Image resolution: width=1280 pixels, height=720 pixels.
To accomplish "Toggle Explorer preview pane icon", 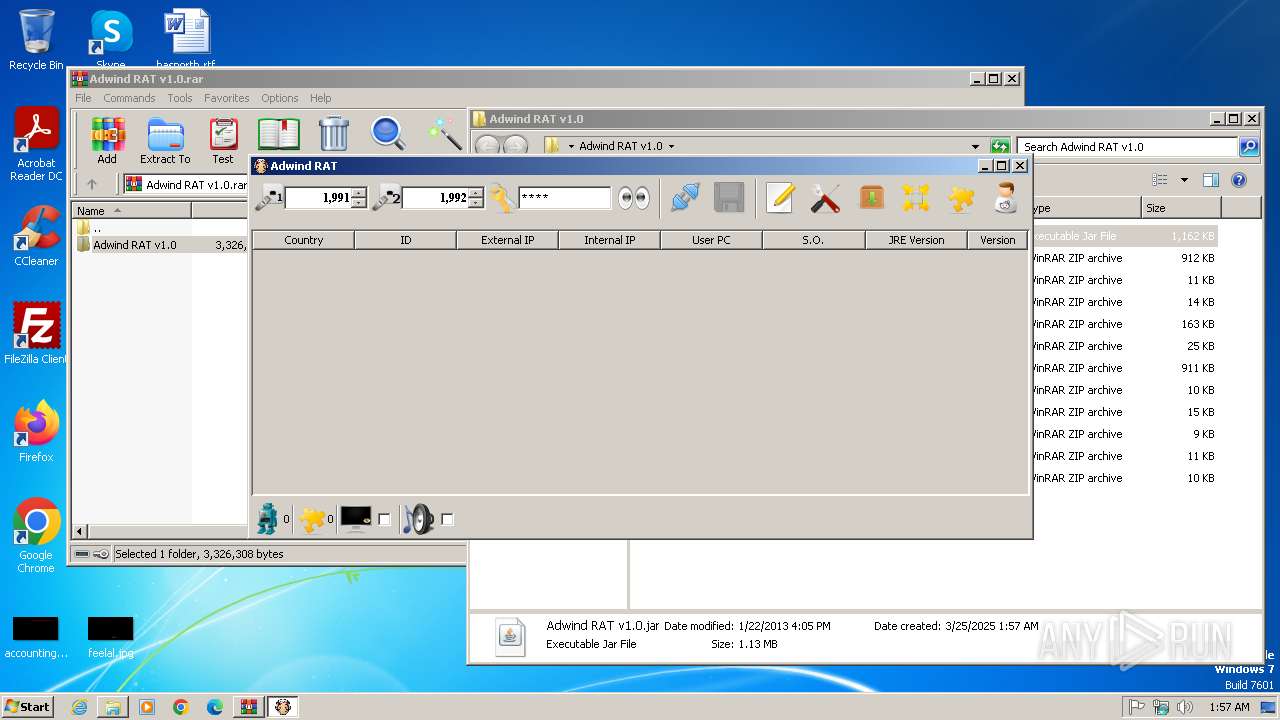I will tap(1211, 181).
